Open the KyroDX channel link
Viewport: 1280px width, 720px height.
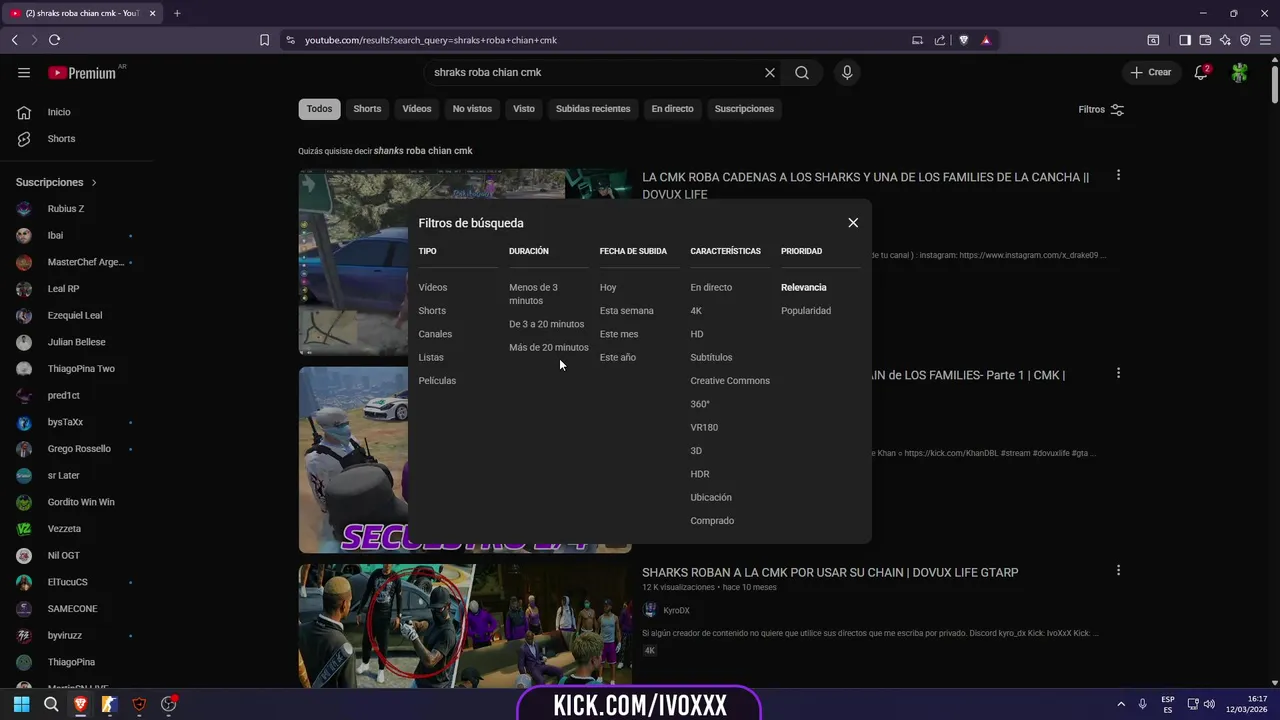point(676,610)
